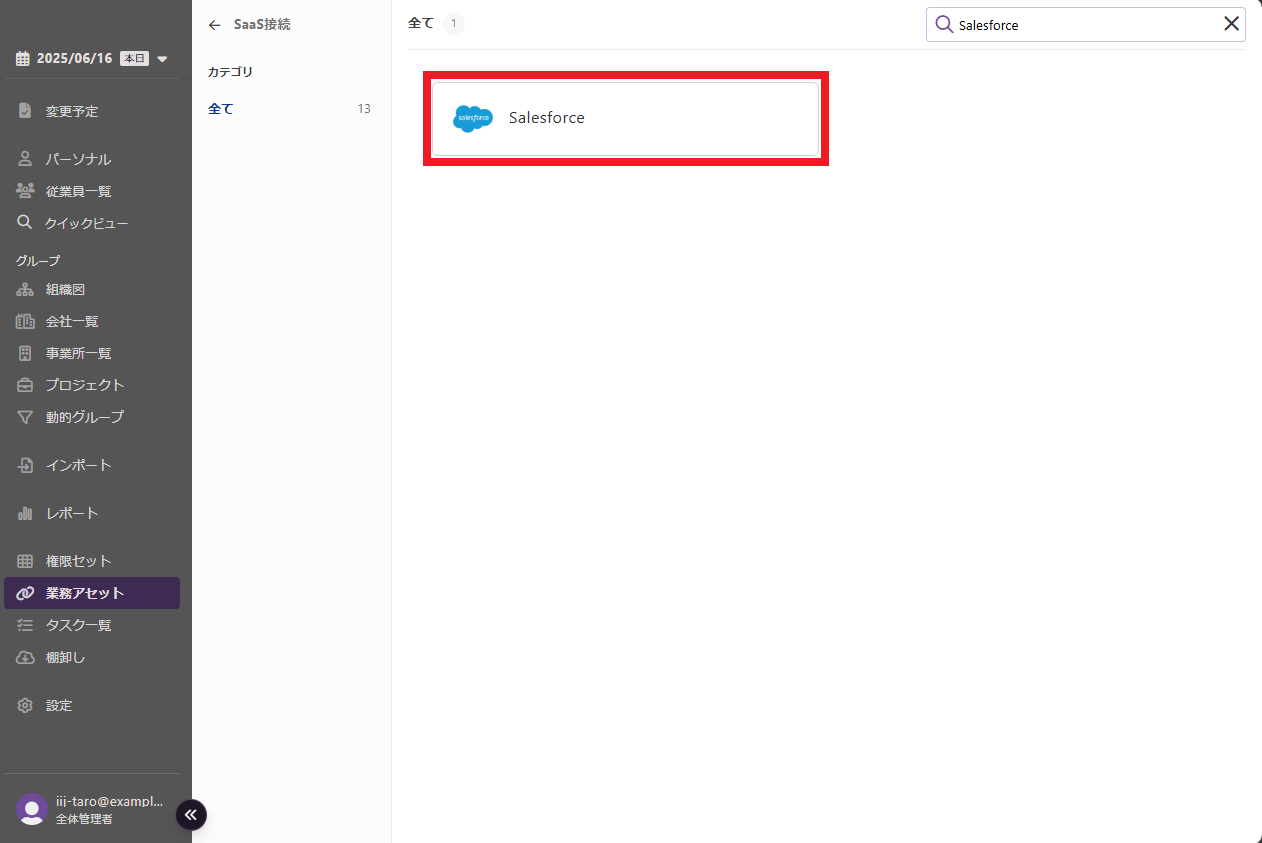
Task: Open the Salesforce connector card
Action: click(625, 118)
